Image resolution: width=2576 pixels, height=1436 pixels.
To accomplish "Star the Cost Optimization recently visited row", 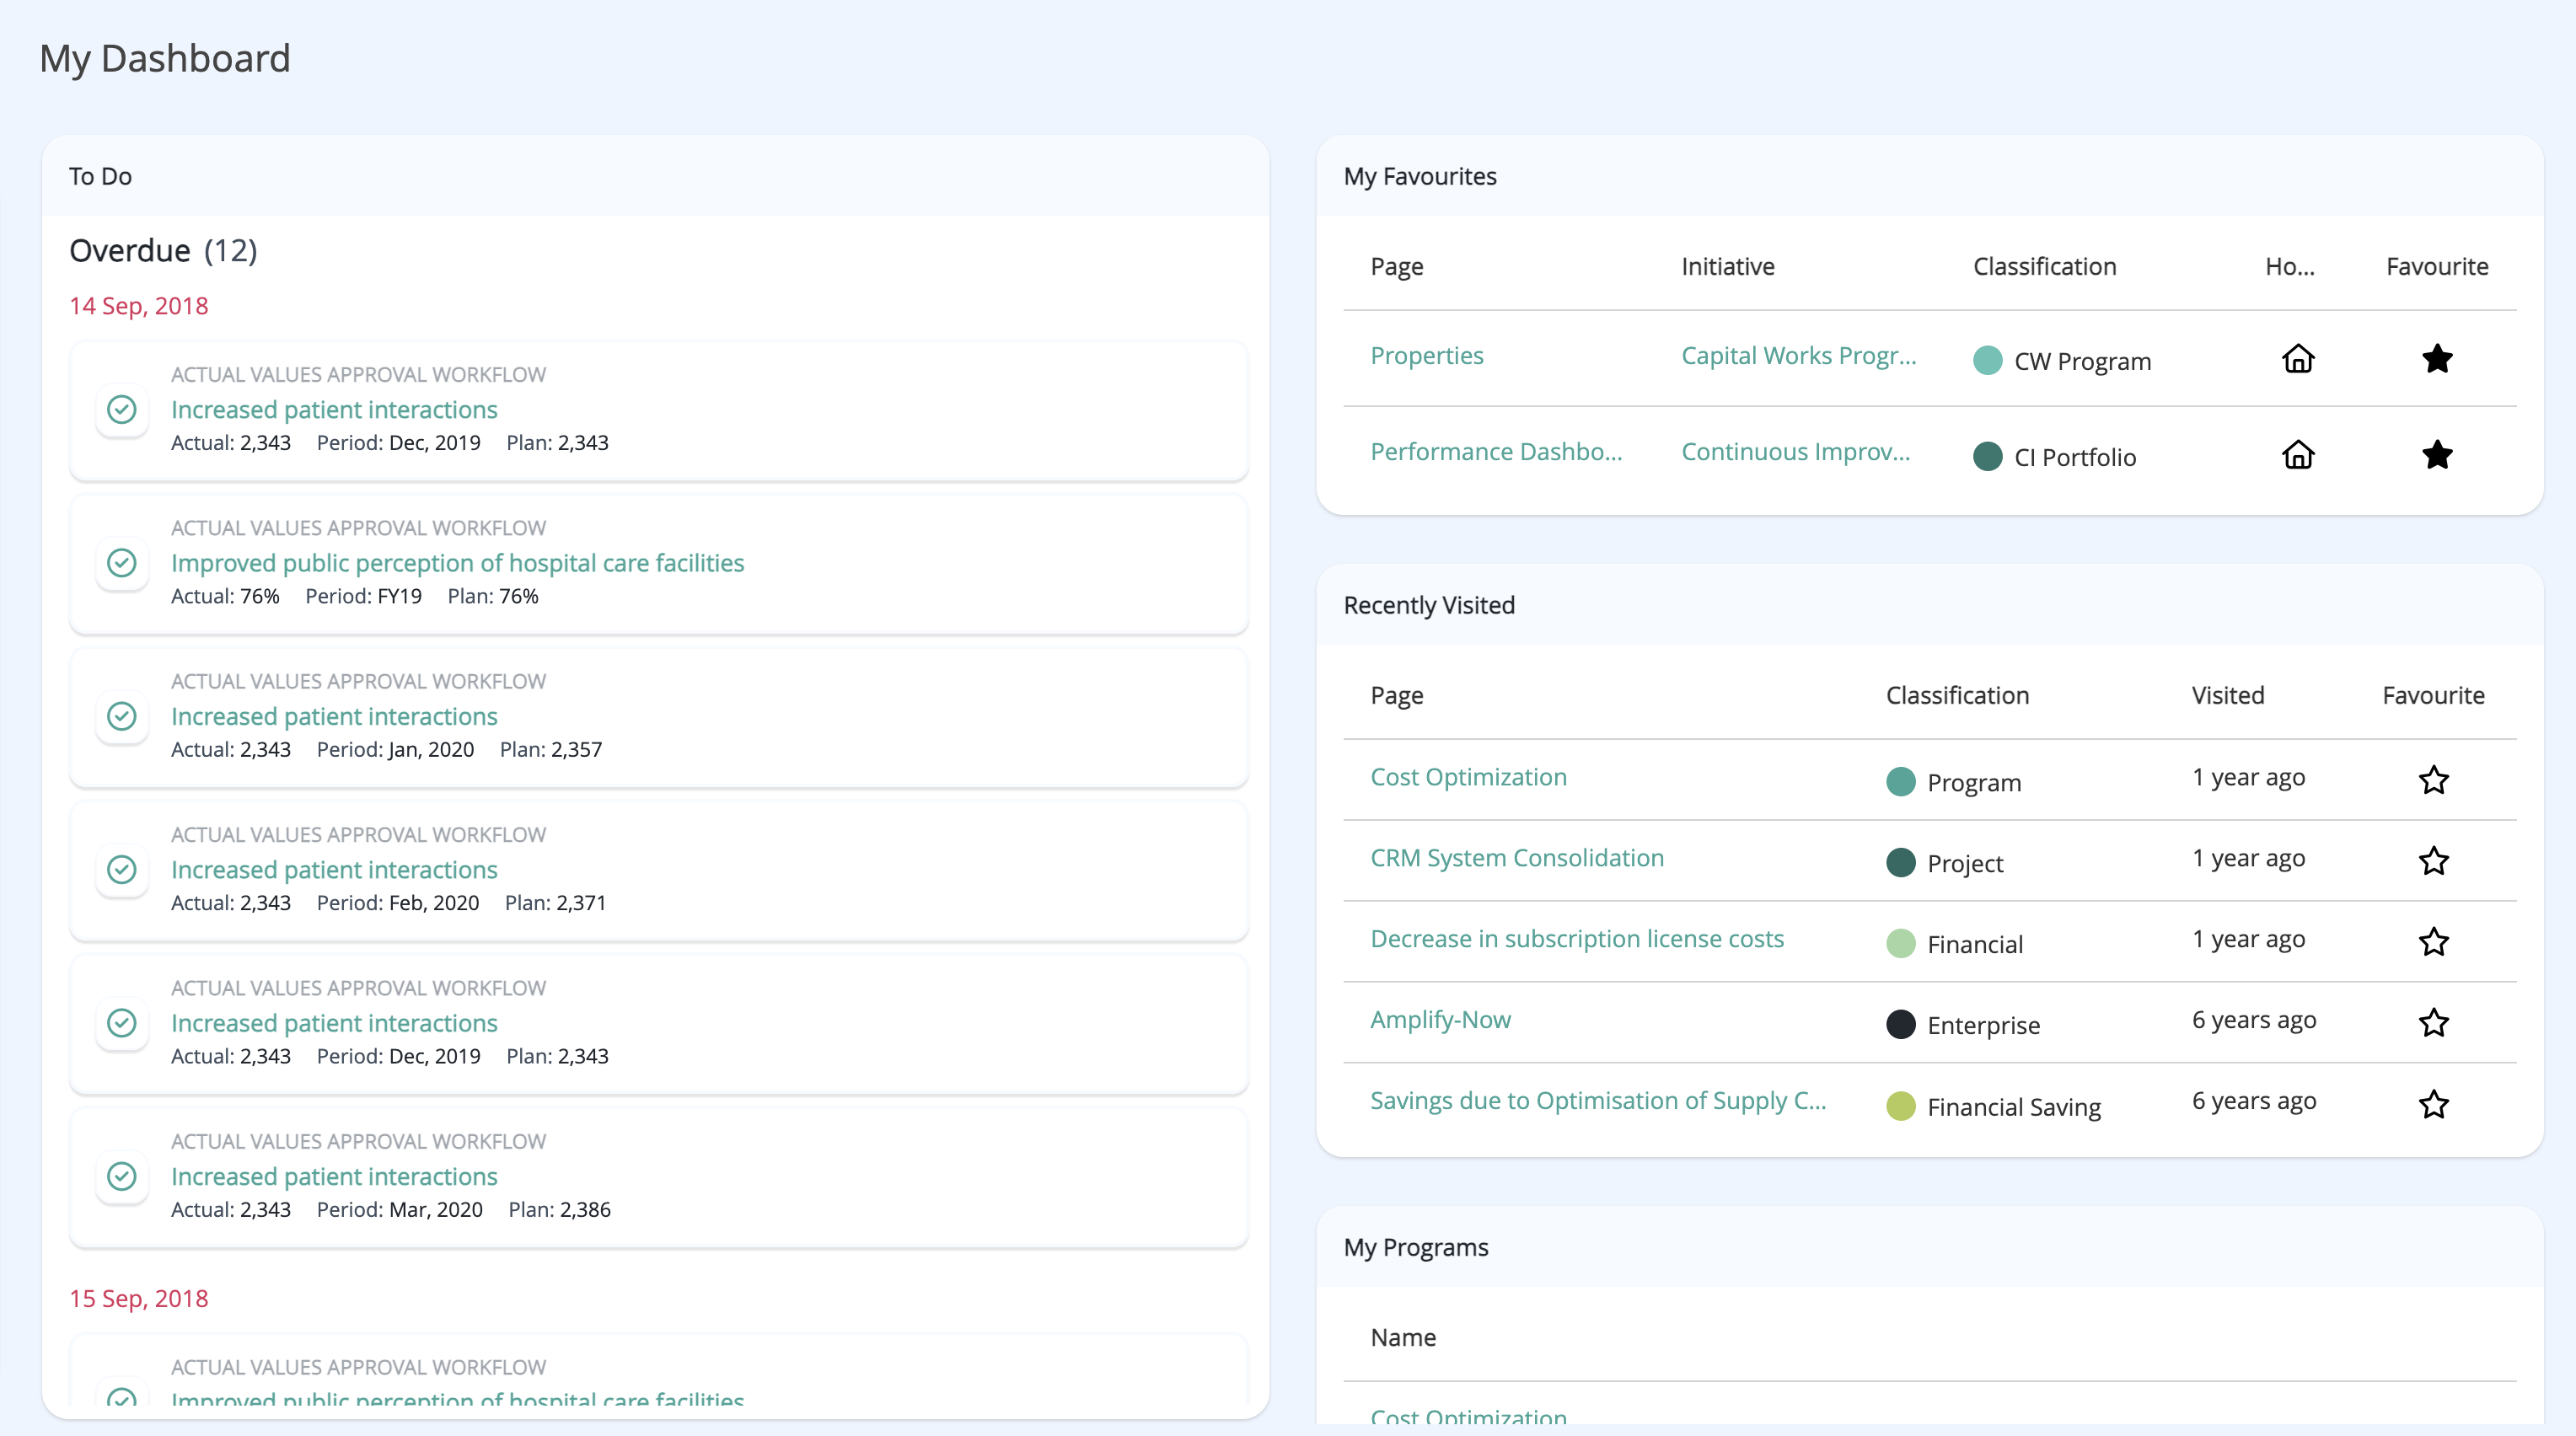I will click(2433, 779).
